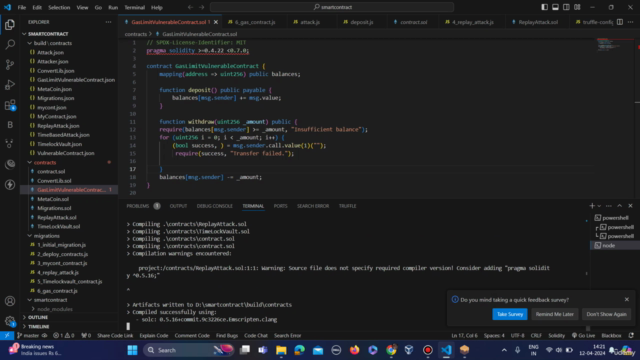Open VS Code icon in Windows taskbar

pyautogui.click(x=446, y=350)
